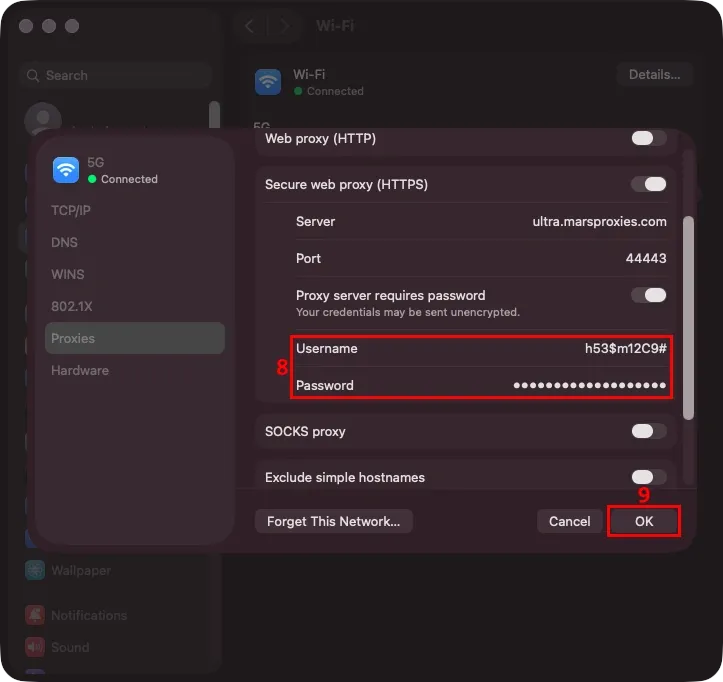The height and width of the screenshot is (682, 723).
Task: Disable Secure web proxy (HTTPS) toggle
Action: [x=649, y=184]
